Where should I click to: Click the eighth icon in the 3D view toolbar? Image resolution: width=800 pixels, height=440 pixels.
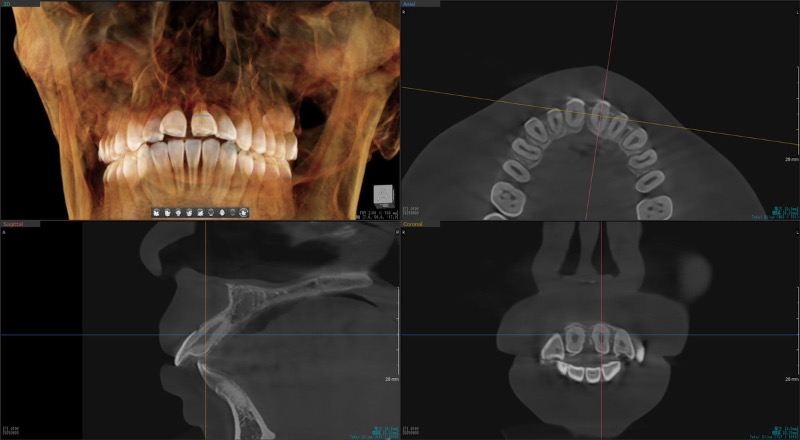coord(233,212)
